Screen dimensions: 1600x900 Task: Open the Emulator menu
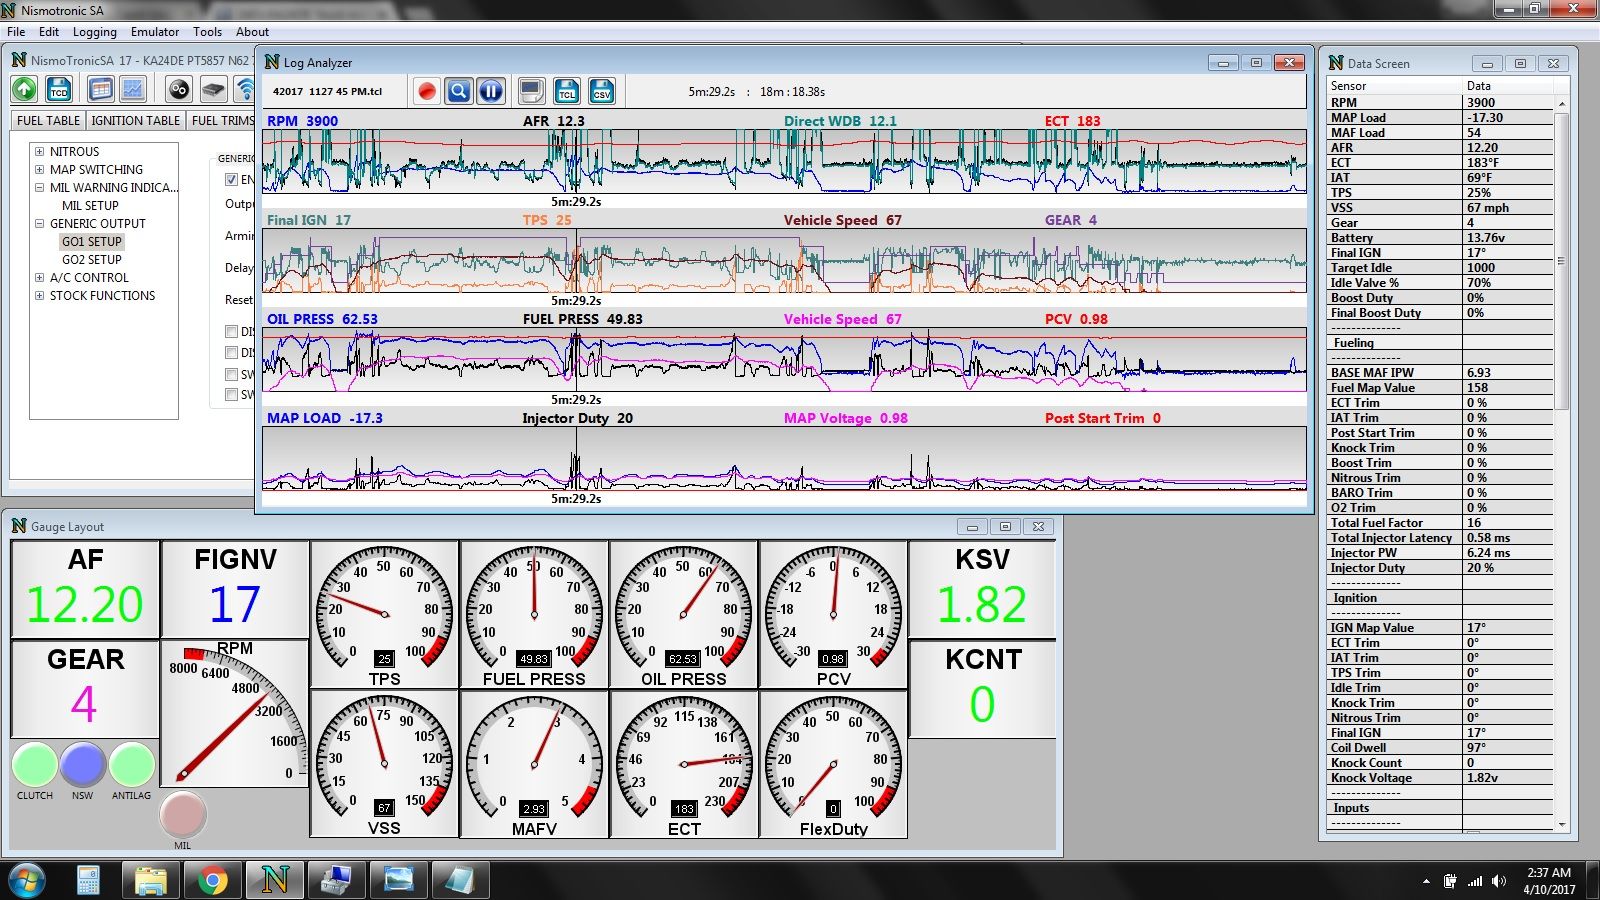155,32
